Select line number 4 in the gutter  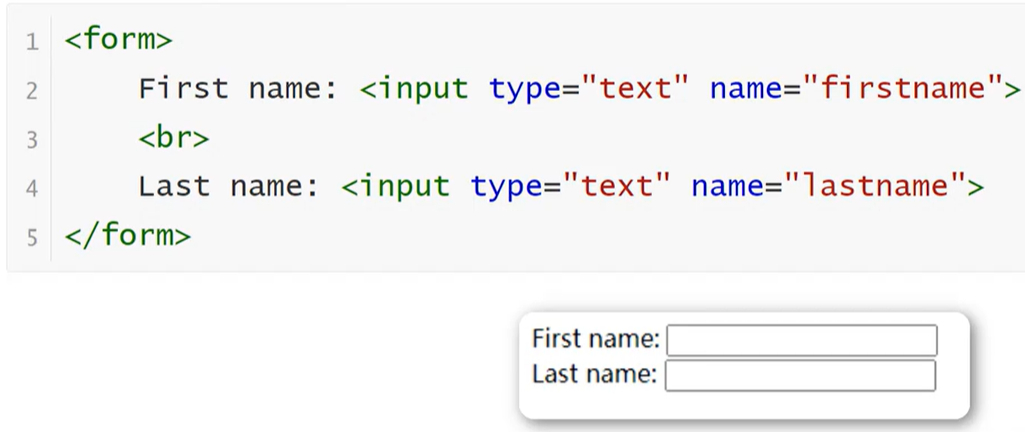[x=32, y=188]
